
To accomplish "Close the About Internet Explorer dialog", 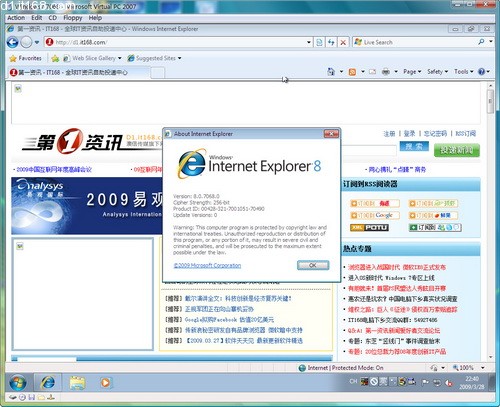I will point(331,134).
